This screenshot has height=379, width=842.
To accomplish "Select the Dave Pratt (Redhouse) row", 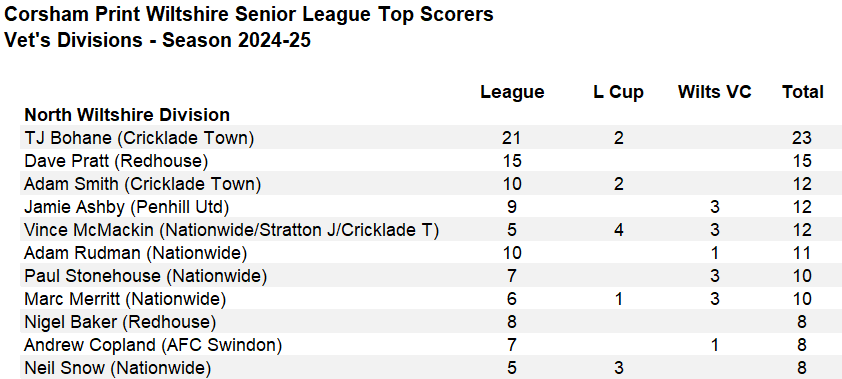I will pyautogui.click(x=431, y=161).
